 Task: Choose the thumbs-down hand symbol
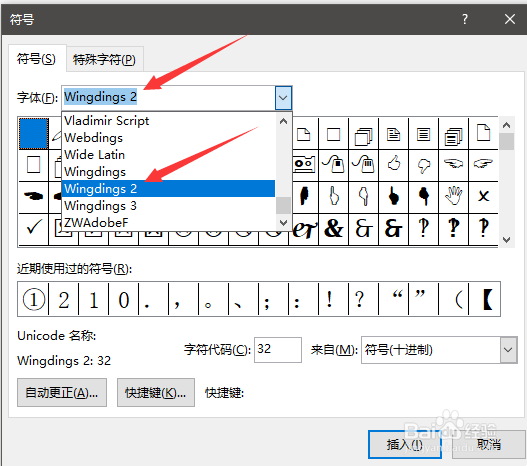click(423, 165)
